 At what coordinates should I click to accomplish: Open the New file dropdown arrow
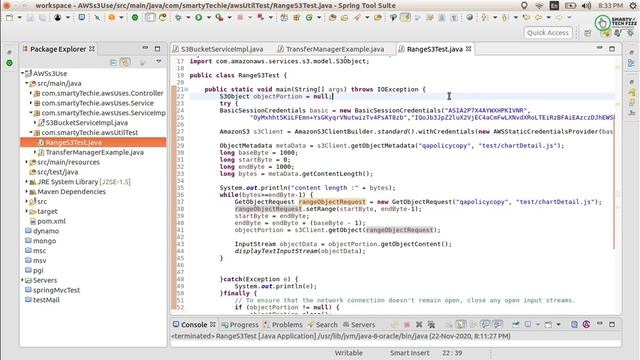pyautogui.click(x=19, y=18)
